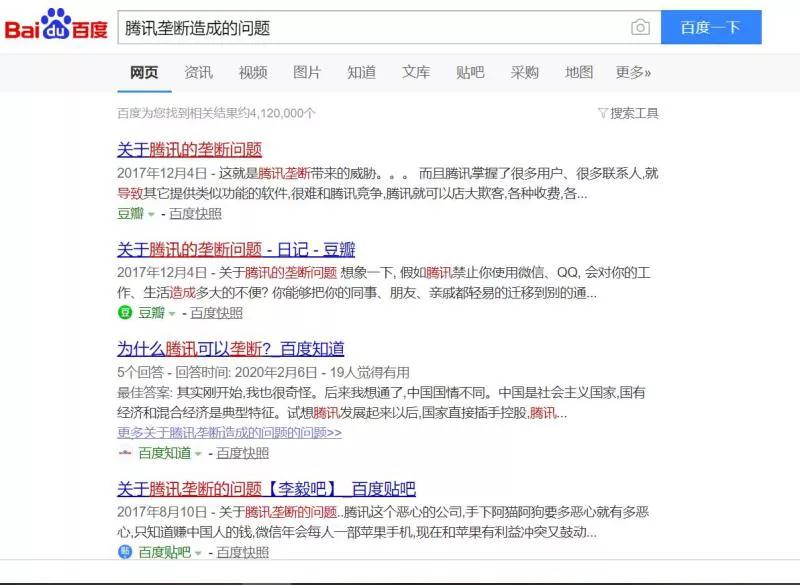
Task: Click the green 豆瓣 favicon on second result
Action: point(123,312)
